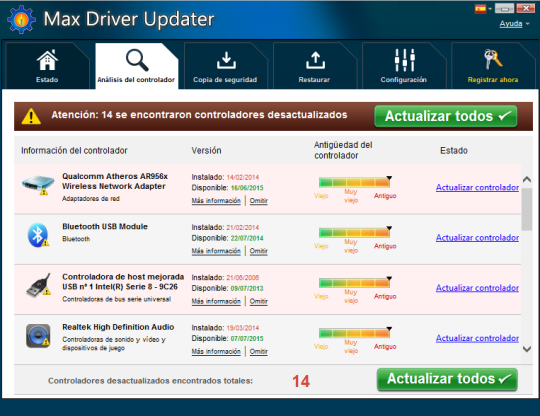Screen dimensions: 540x416
Task: Click the house icon for Estado
Action: [47, 60]
